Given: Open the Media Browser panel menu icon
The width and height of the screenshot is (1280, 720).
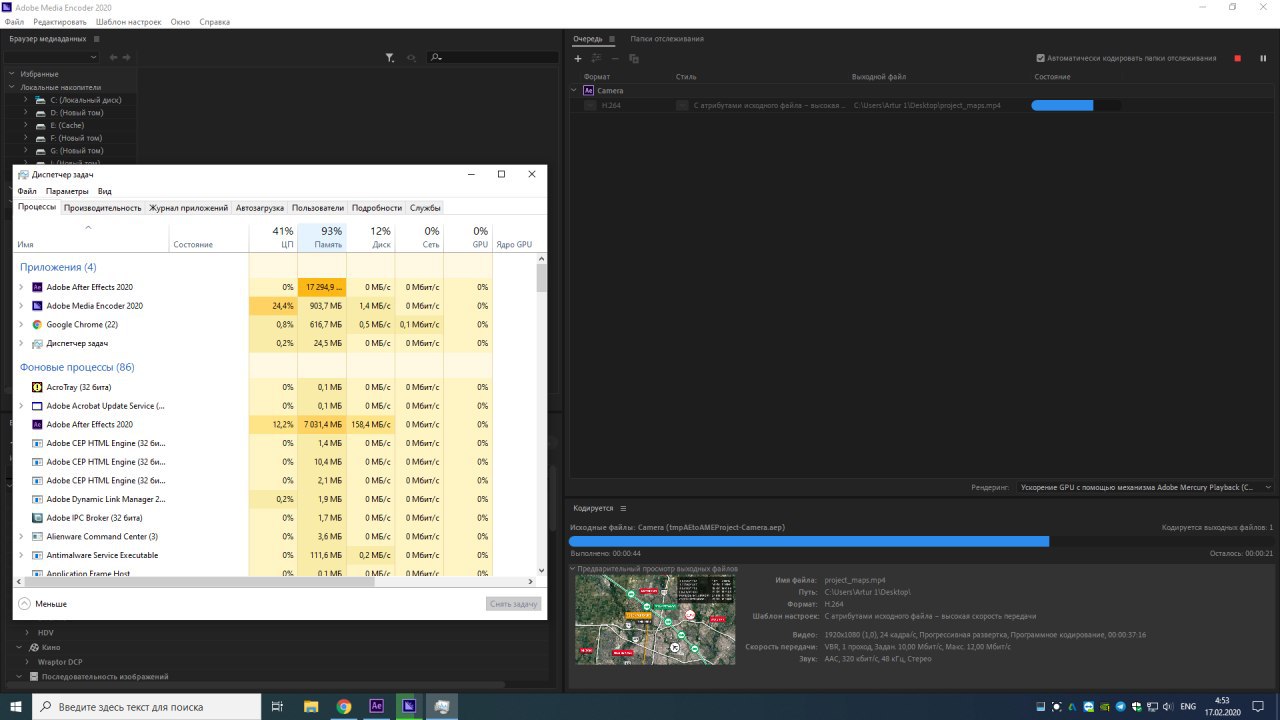Looking at the screenshot, I should point(96,39).
